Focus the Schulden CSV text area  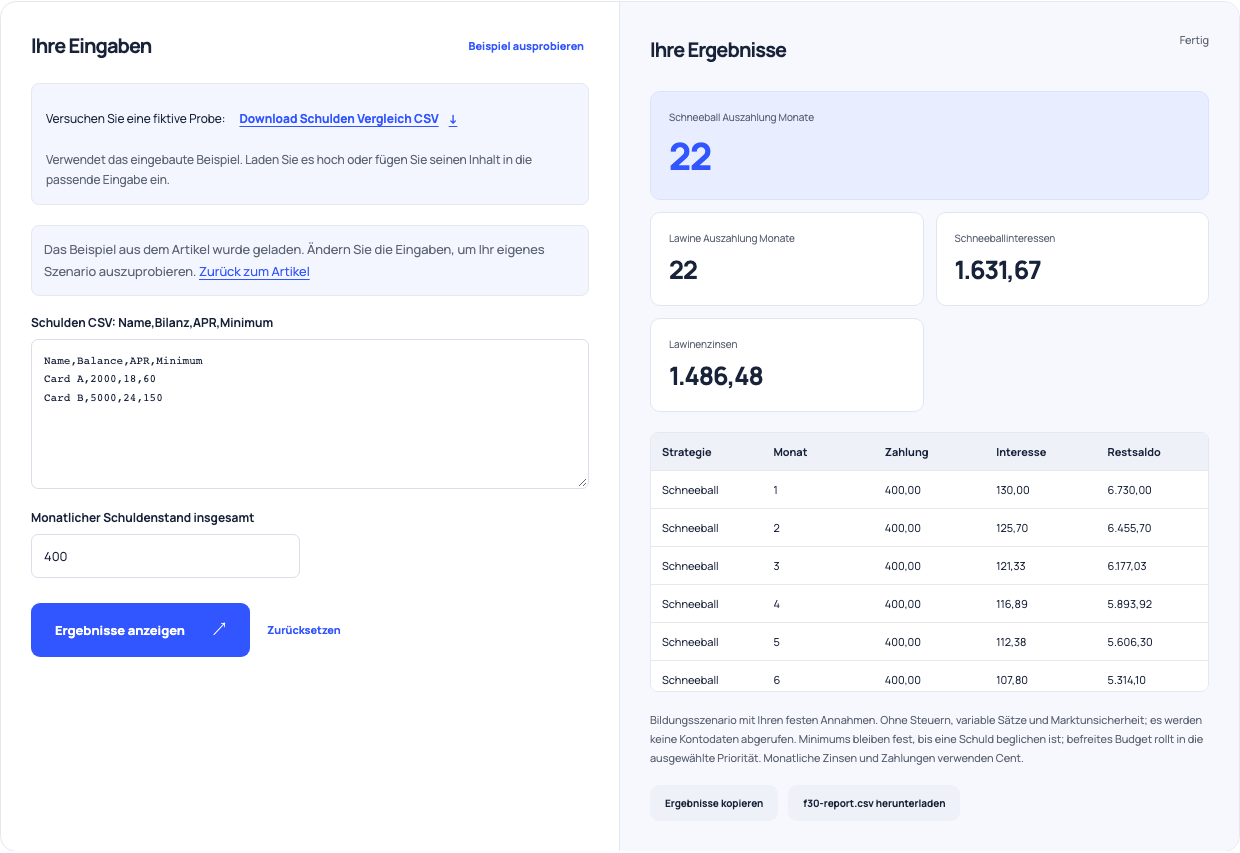point(310,414)
